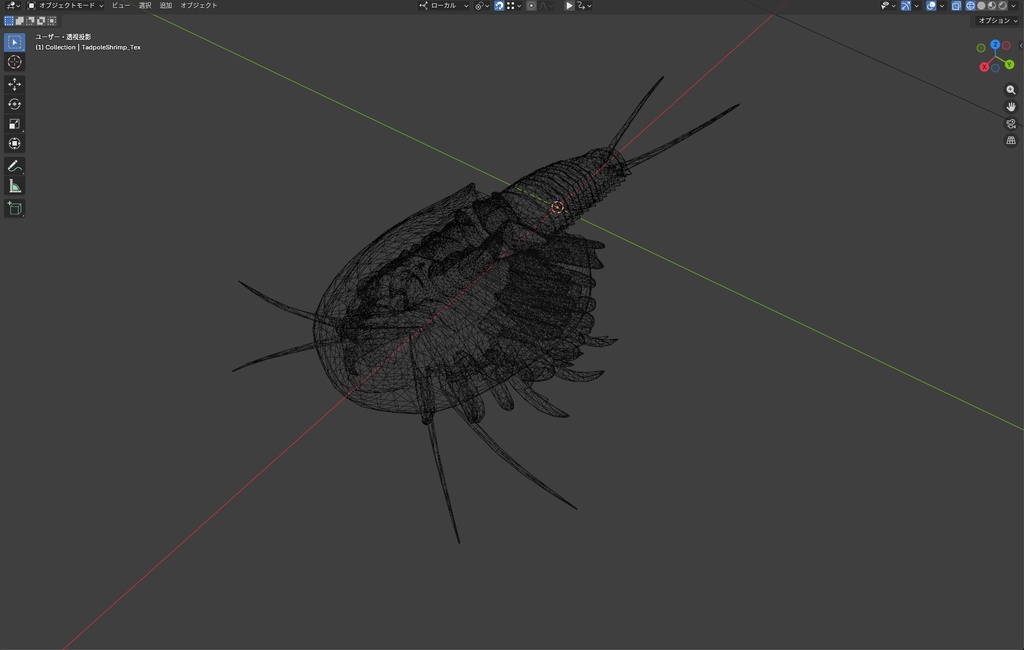Click the negative Z hollow blue circle
The width and height of the screenshot is (1024, 650).
pos(995,68)
